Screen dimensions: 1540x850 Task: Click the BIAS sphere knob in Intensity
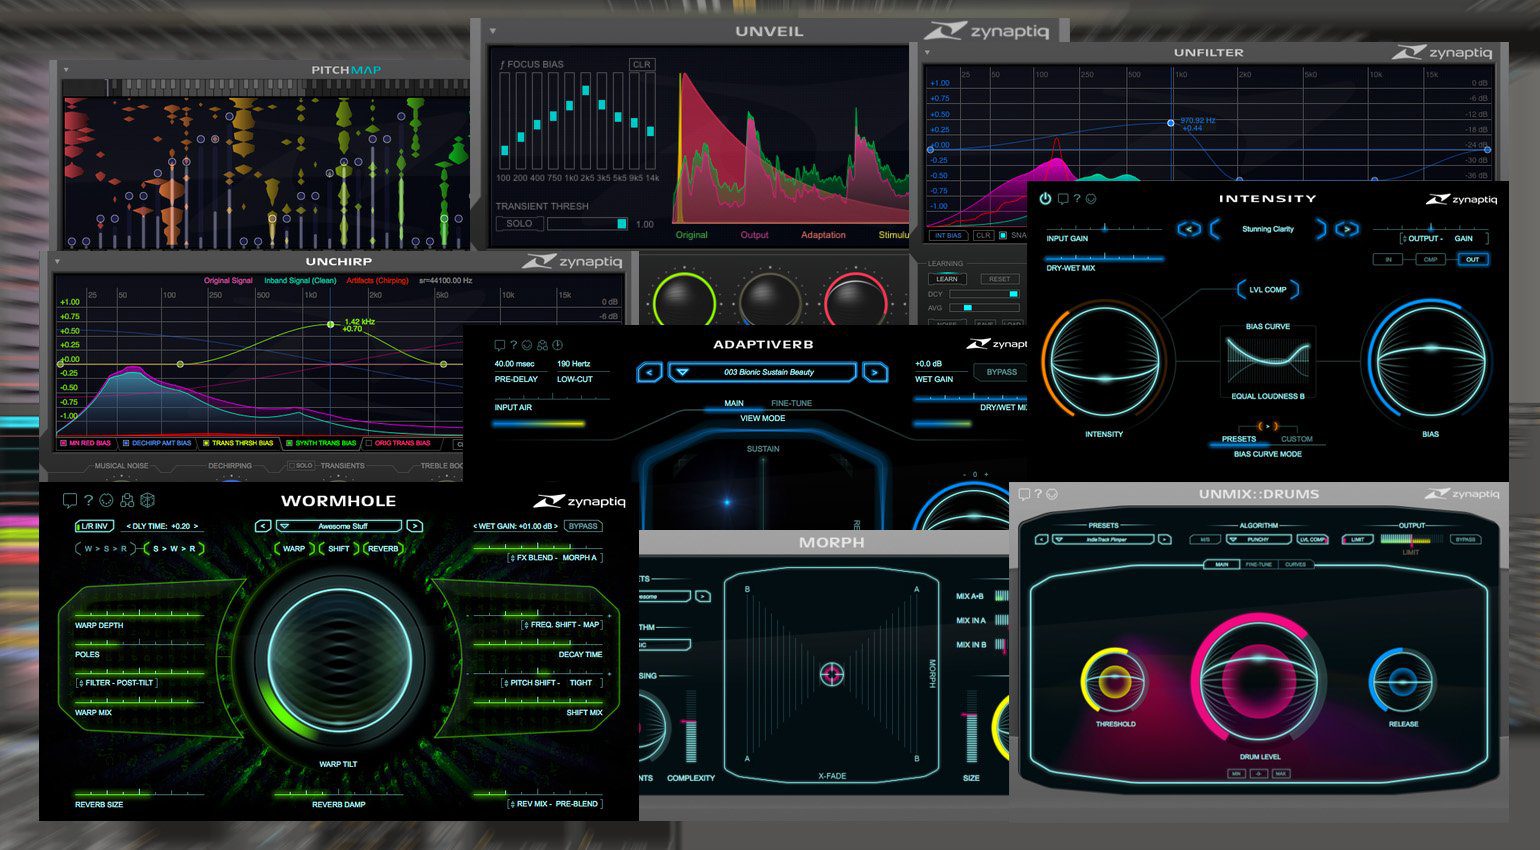(1431, 360)
